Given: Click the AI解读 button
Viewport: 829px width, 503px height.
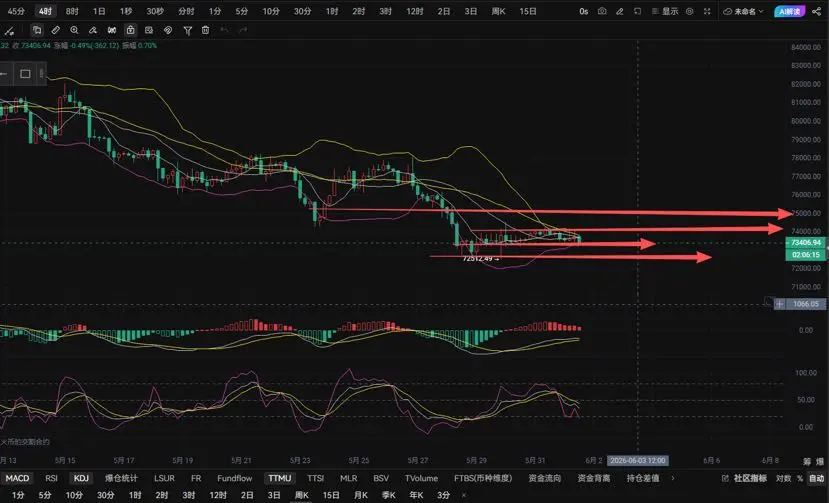Looking at the screenshot, I should 789,11.
